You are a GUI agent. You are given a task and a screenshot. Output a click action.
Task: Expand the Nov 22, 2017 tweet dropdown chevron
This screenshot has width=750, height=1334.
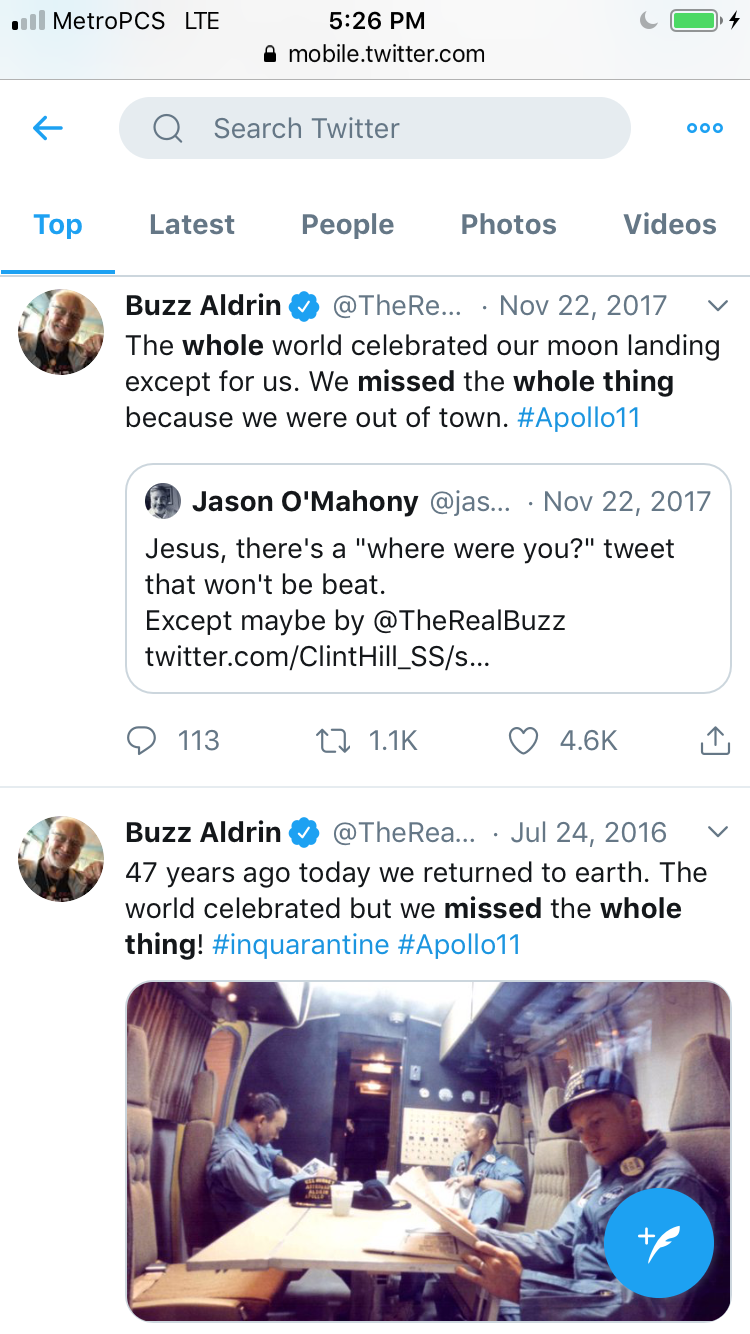(717, 306)
